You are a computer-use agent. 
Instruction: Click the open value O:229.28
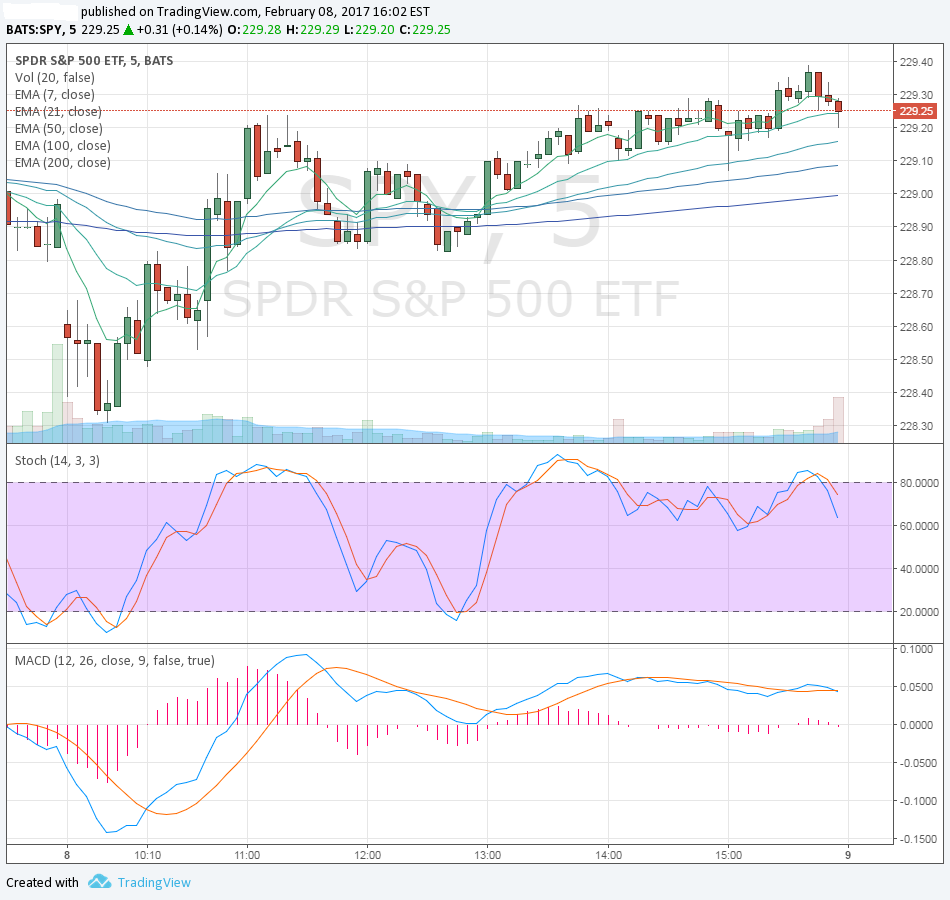[x=254, y=29]
